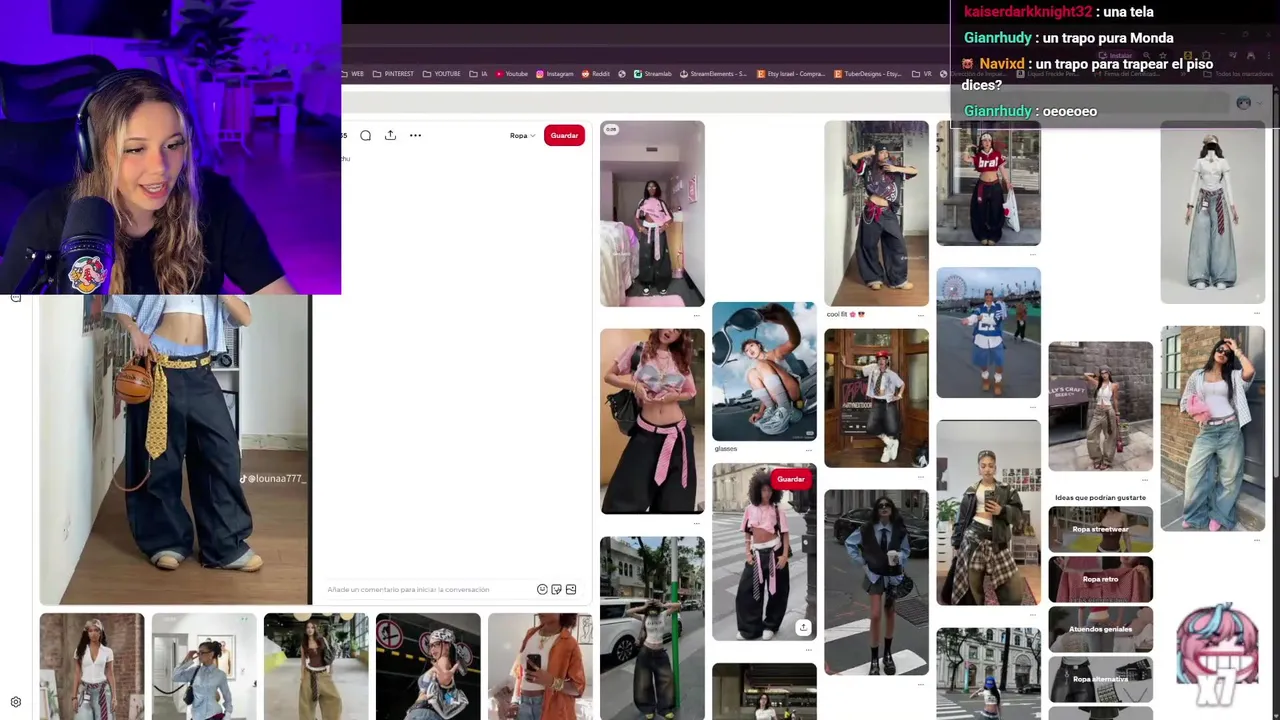This screenshot has width=1280, height=720.
Task: Open the Reddit bookmark
Action: click(595, 74)
